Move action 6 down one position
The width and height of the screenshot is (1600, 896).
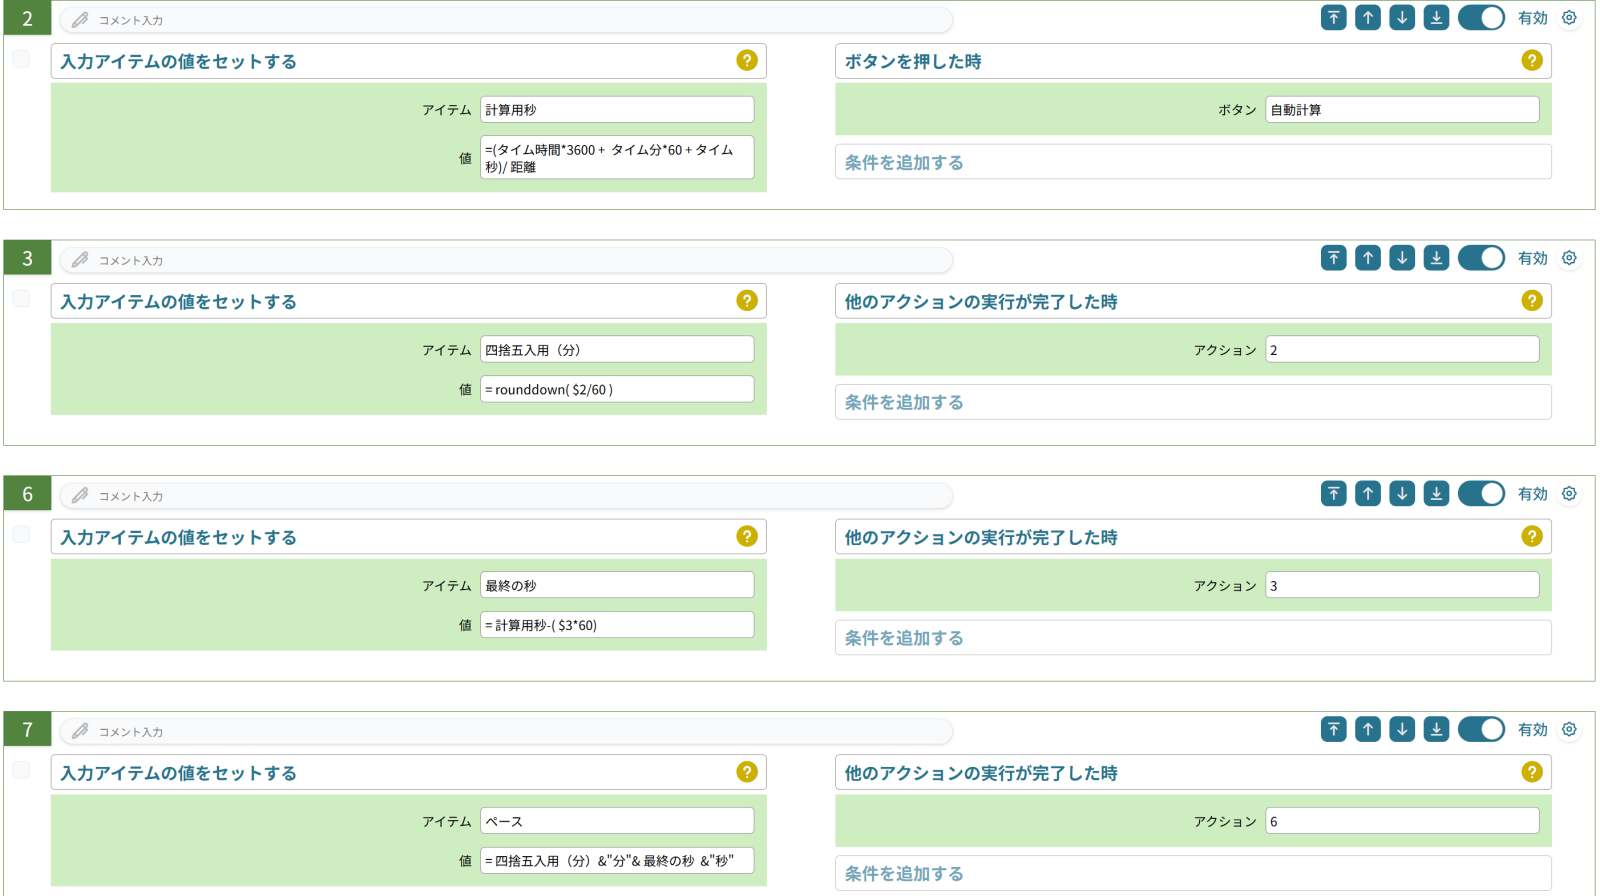1402,494
